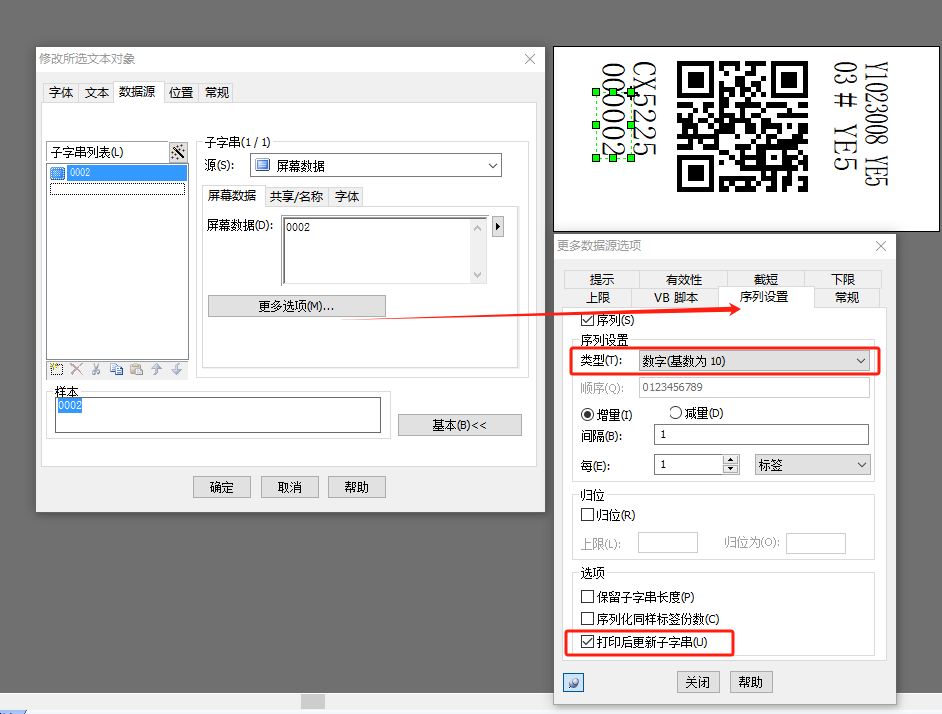
Task: Click the paste clipboard icon under substring list
Action: point(136,369)
